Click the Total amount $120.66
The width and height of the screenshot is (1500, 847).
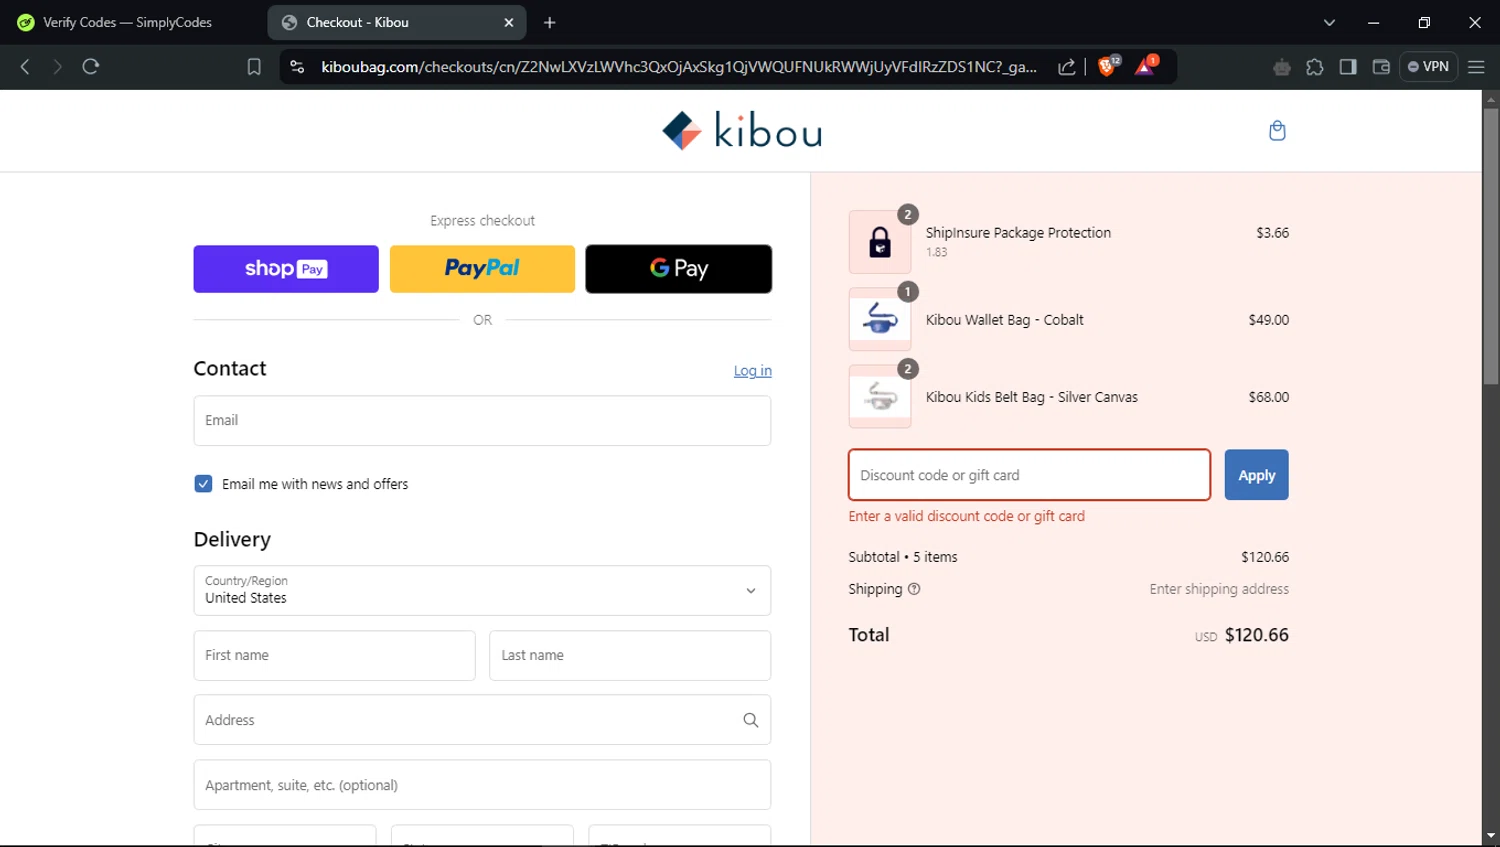coord(1256,635)
